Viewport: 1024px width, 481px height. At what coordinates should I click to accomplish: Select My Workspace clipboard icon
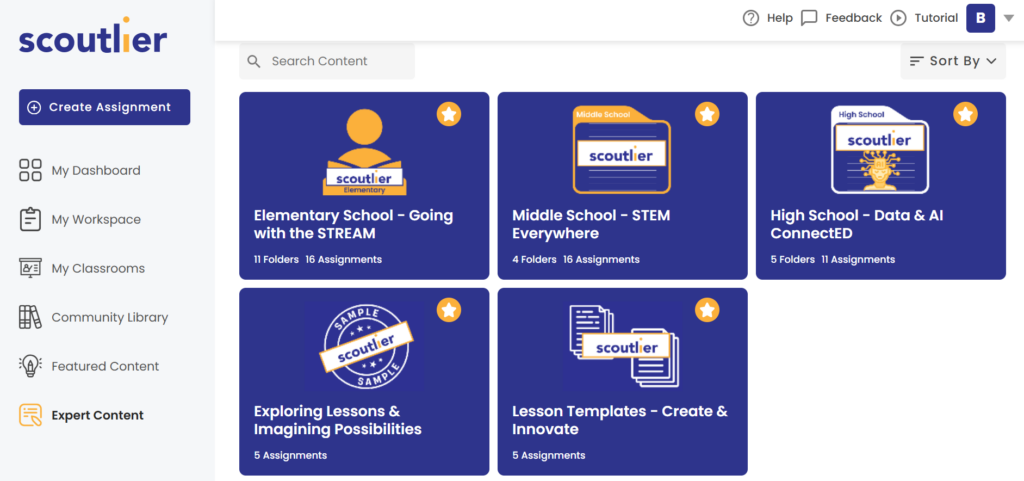pos(31,219)
